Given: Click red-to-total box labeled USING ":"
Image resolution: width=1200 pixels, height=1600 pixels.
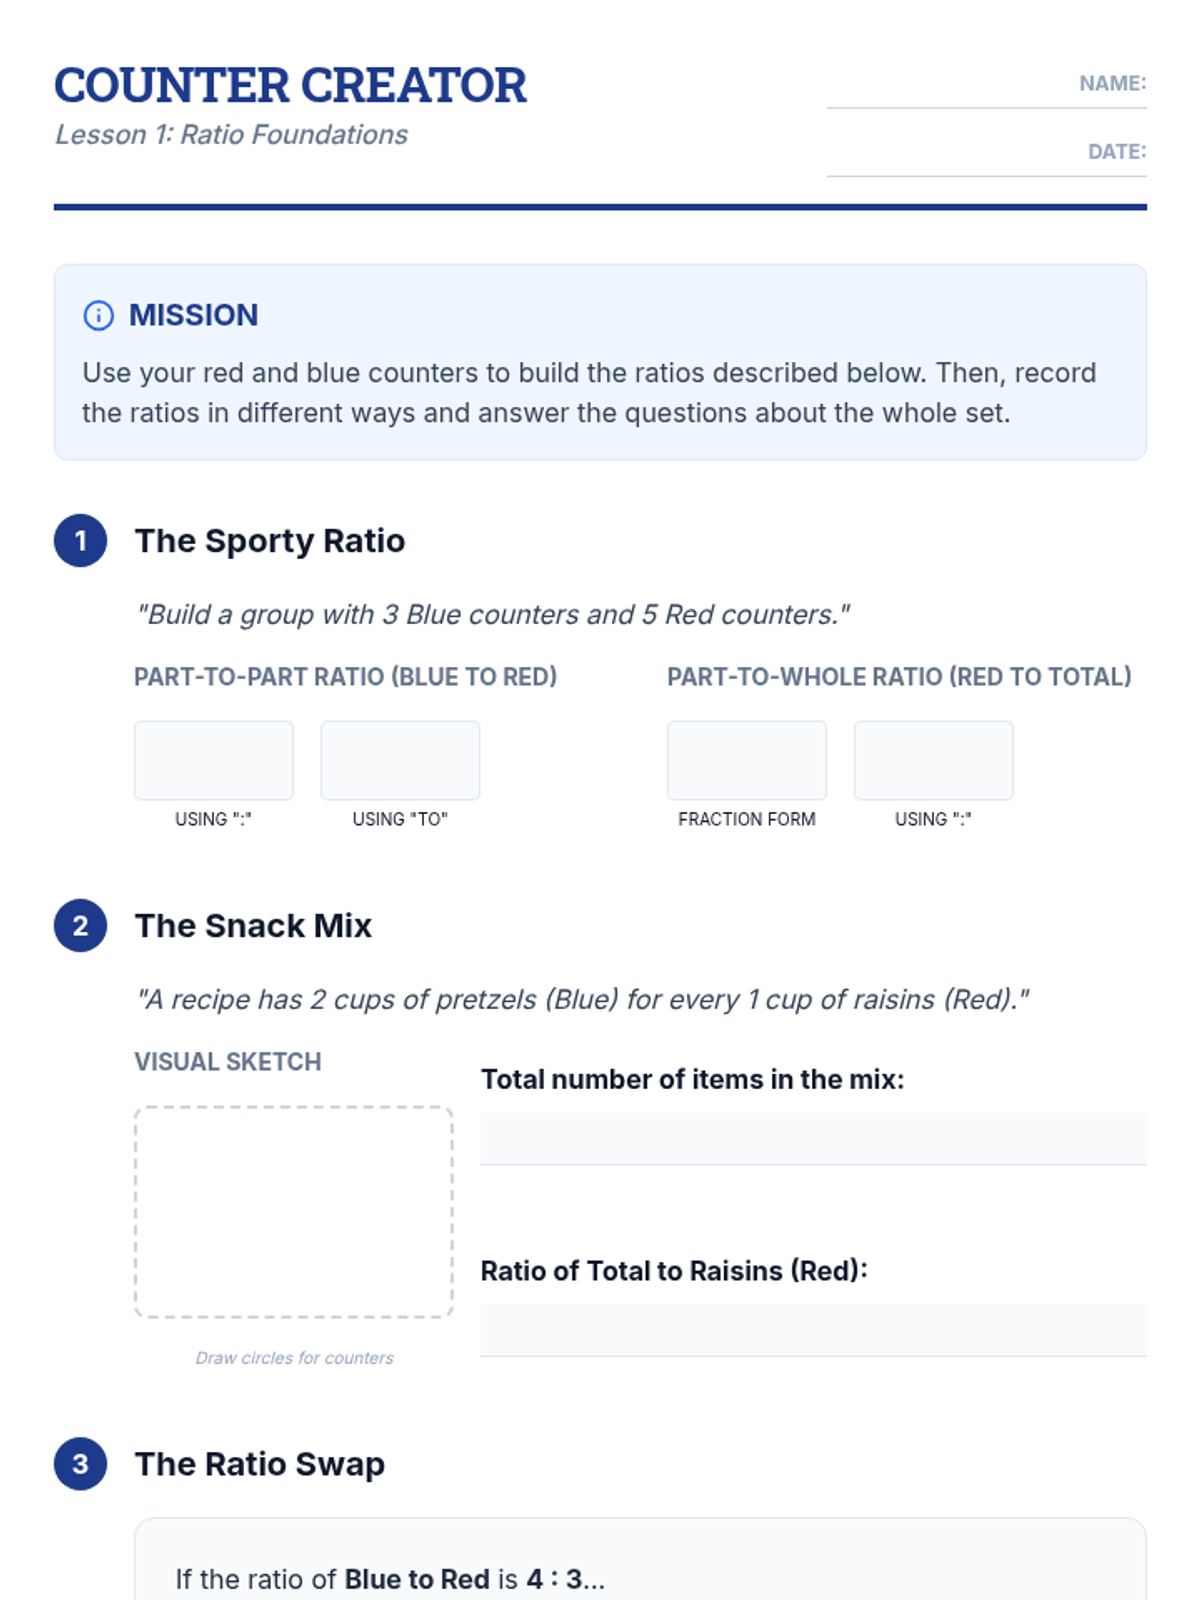Looking at the screenshot, I should [x=933, y=760].
